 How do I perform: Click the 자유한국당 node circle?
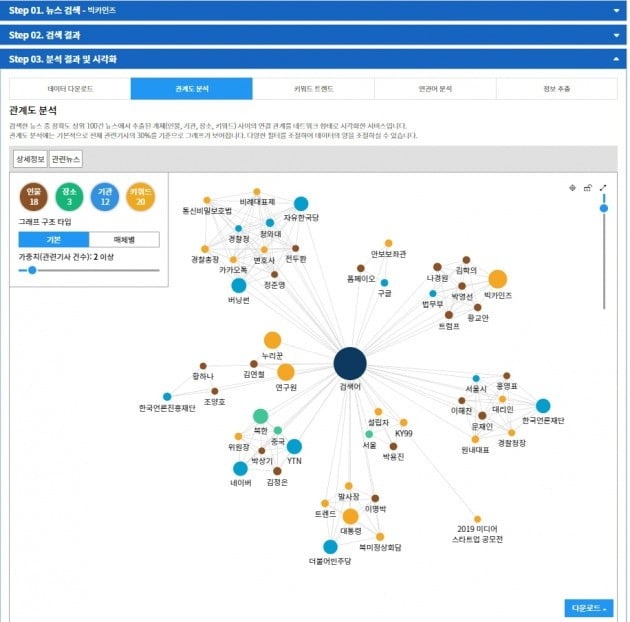[x=300, y=204]
